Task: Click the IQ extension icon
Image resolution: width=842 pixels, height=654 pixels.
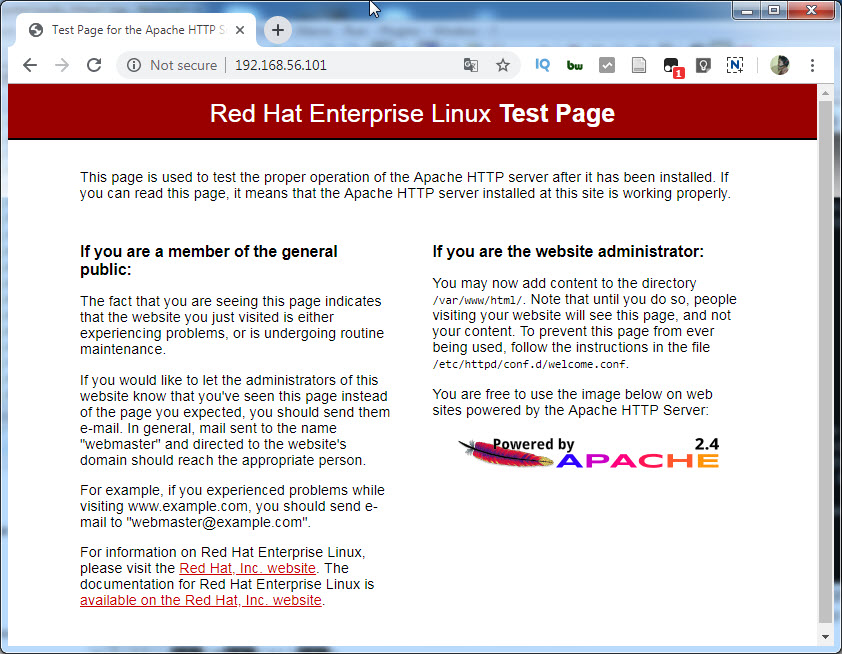Action: pyautogui.click(x=542, y=64)
